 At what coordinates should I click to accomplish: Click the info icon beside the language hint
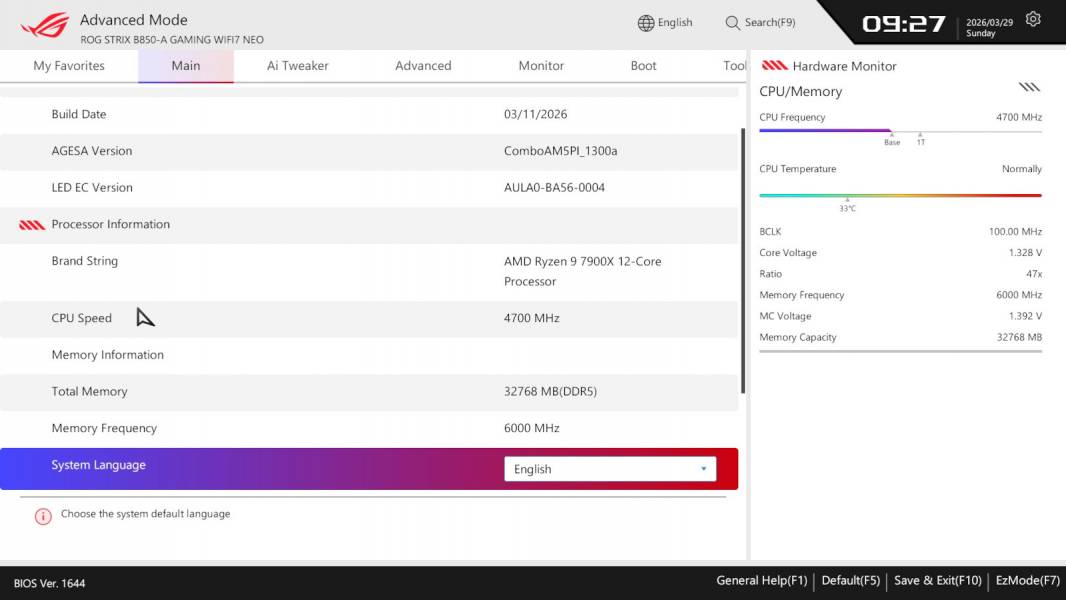point(41,515)
